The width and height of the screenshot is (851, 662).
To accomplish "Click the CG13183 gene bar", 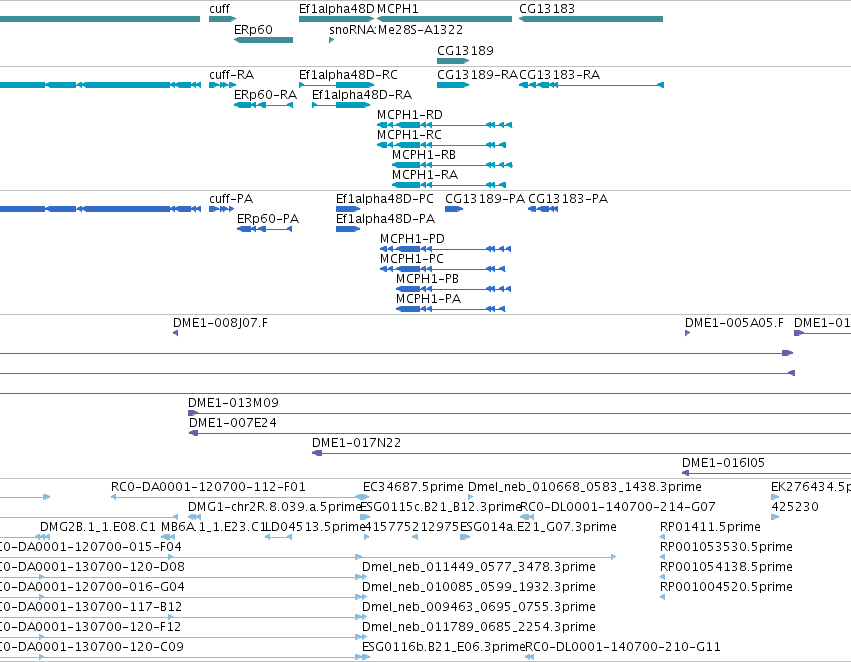I will coord(590,19).
